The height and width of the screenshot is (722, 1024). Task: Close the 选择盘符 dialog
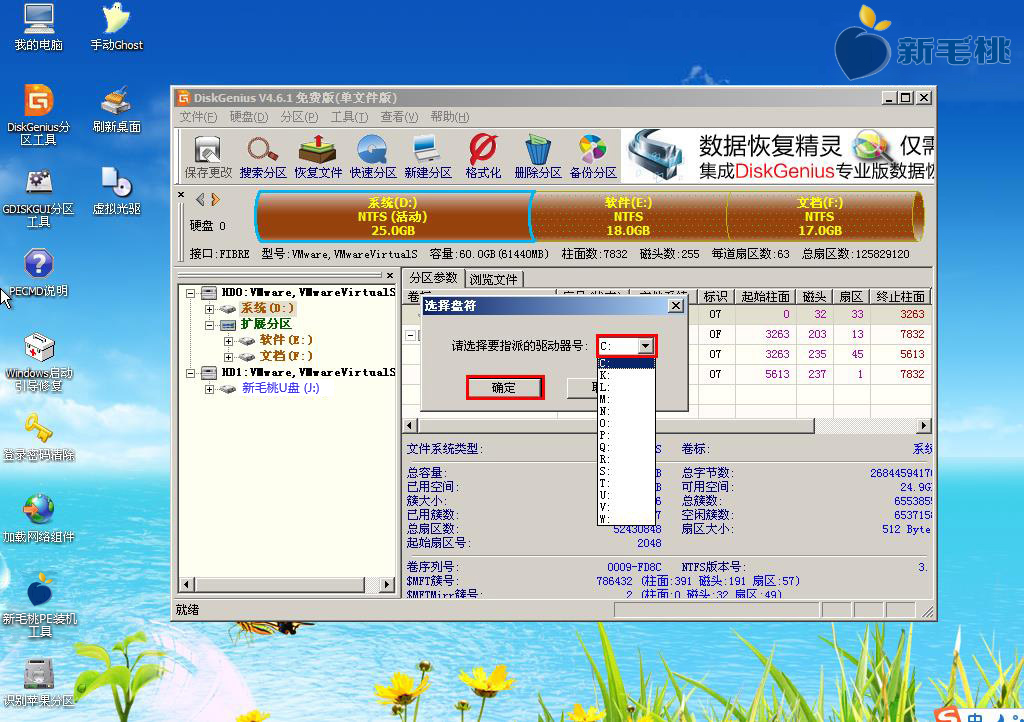676,306
